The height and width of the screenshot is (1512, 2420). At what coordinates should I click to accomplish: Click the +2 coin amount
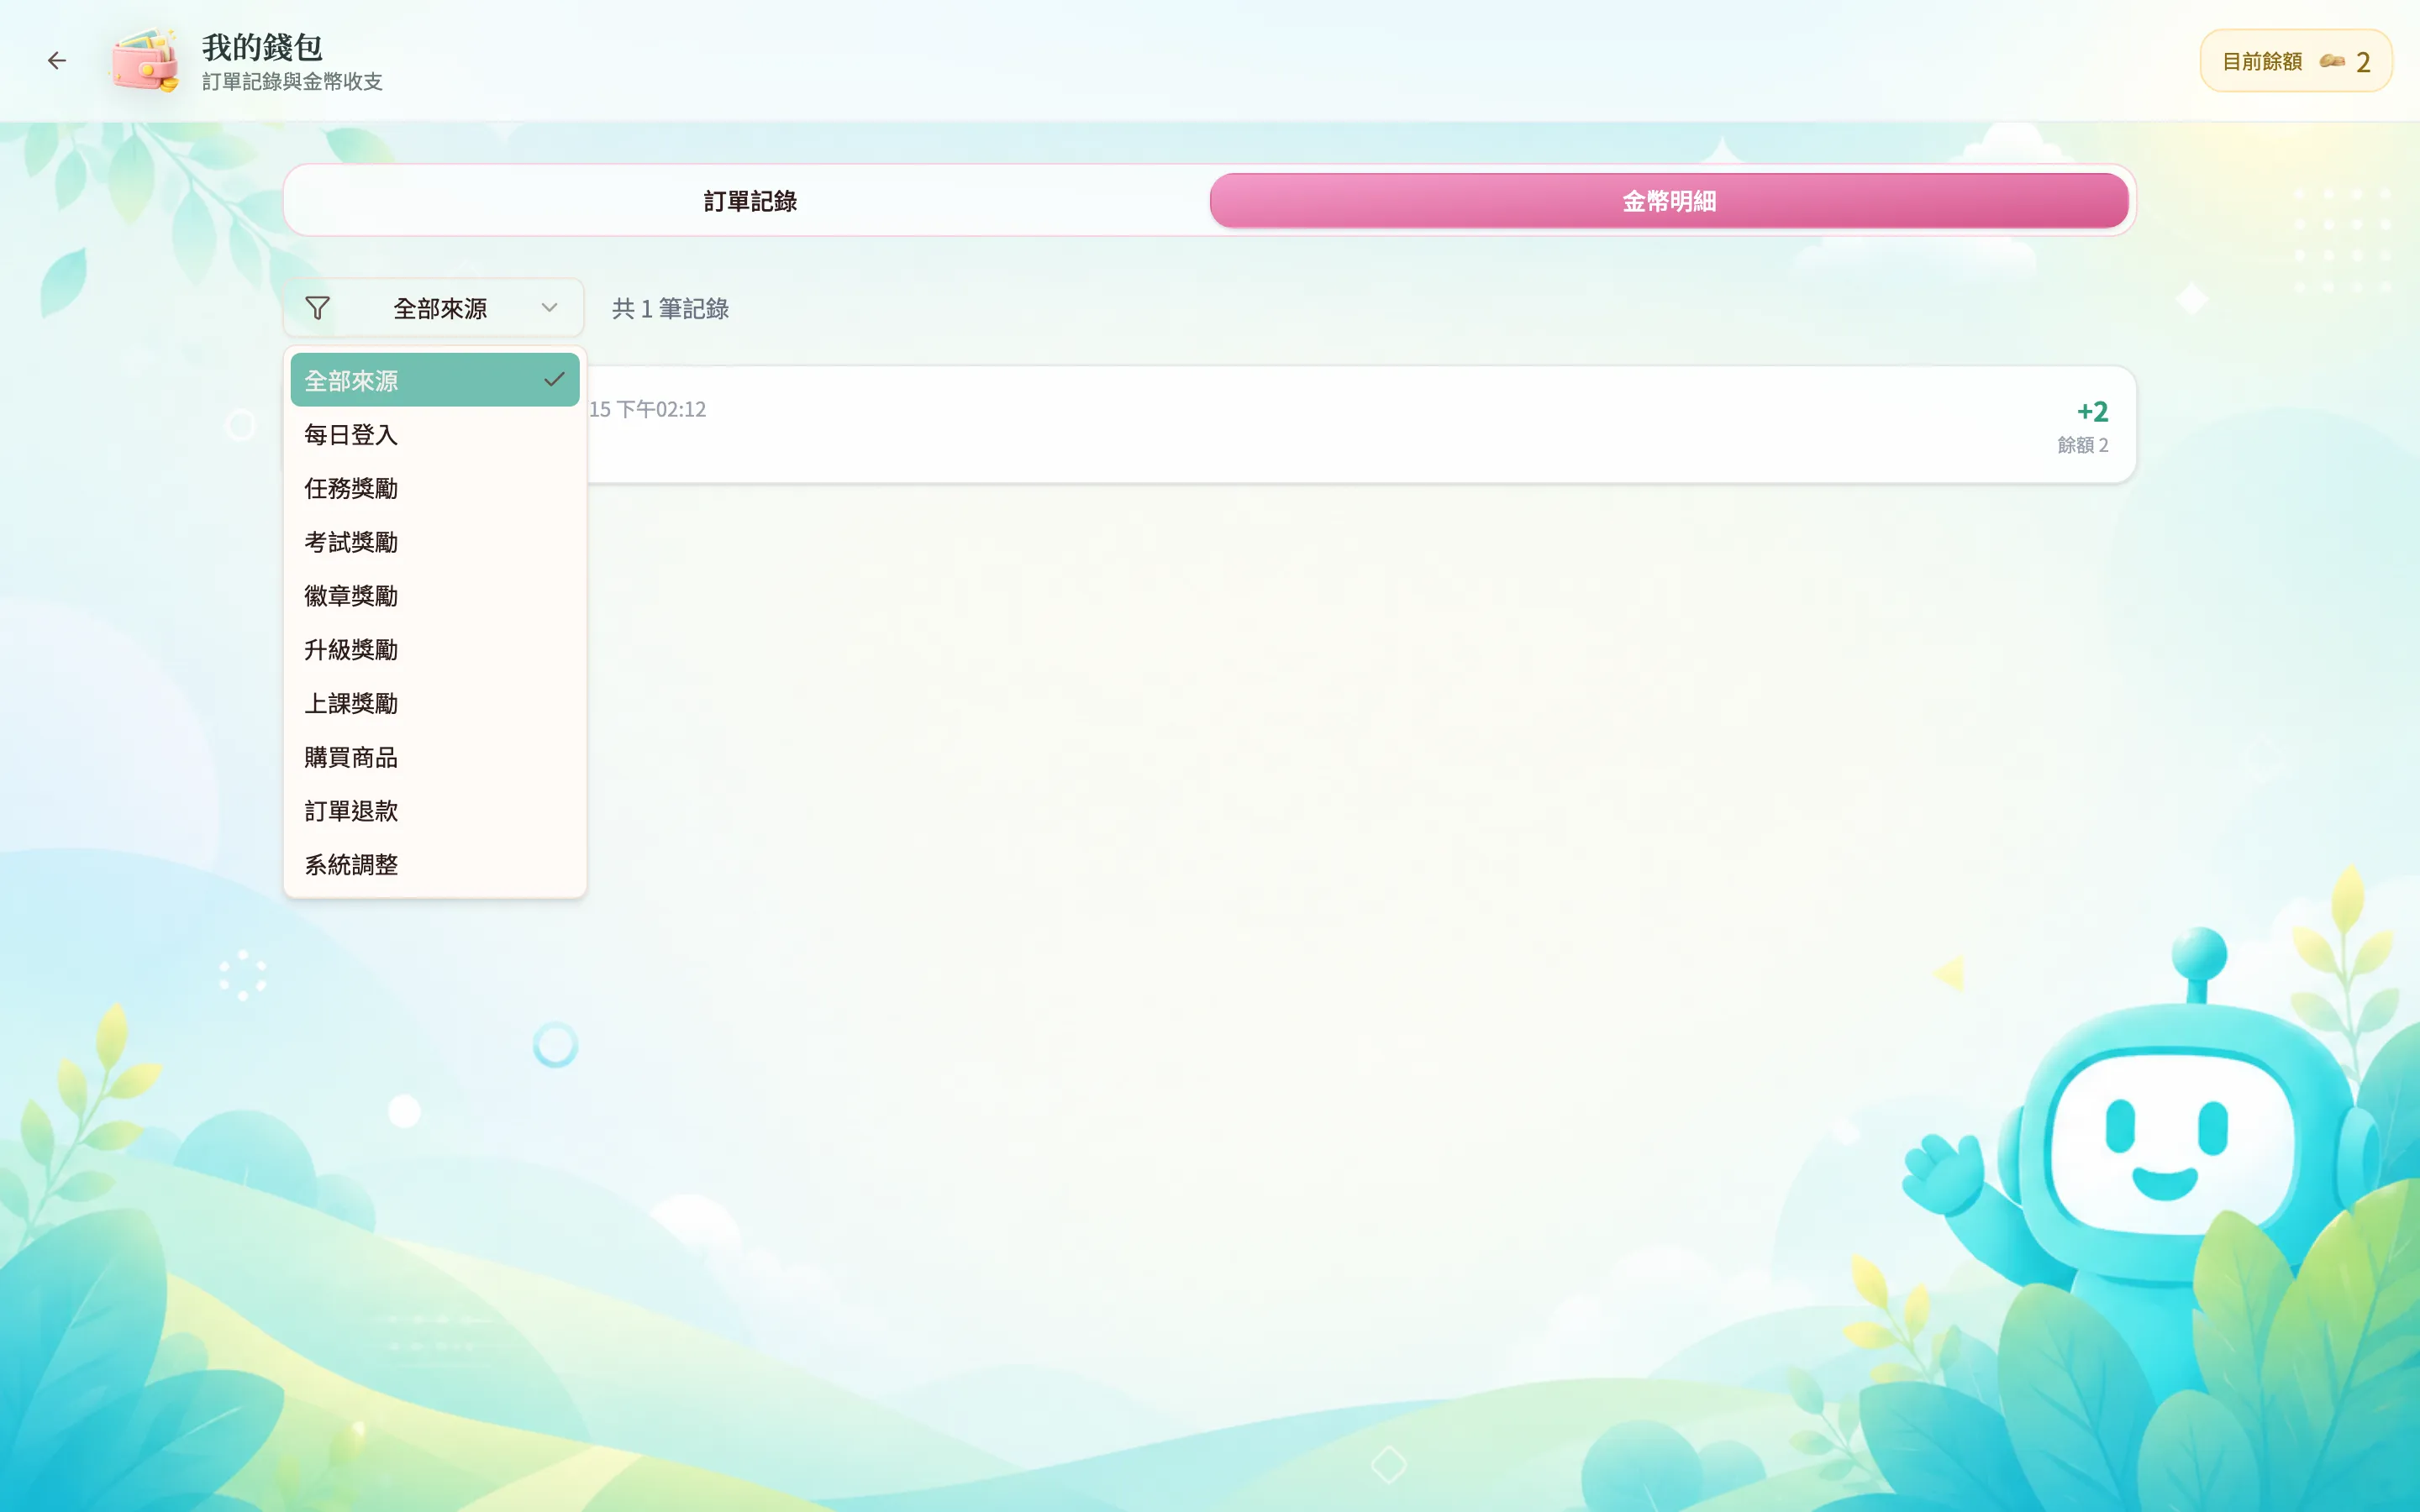coord(2092,411)
